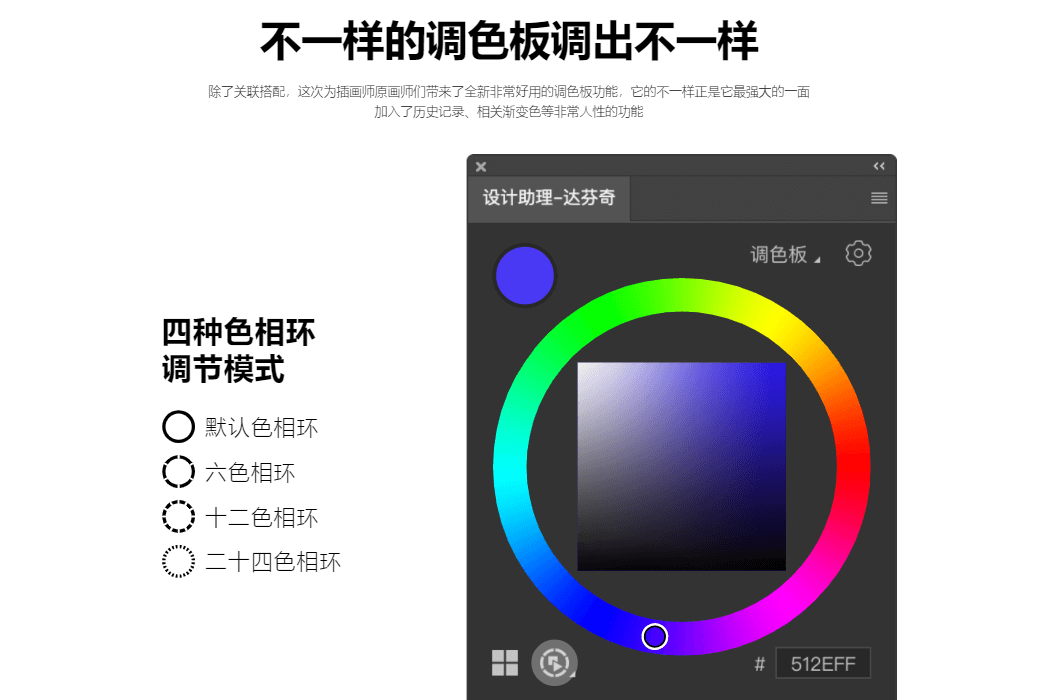Click the four-square grid swatches icon
Screen dimensions: 1040x700
(505, 662)
